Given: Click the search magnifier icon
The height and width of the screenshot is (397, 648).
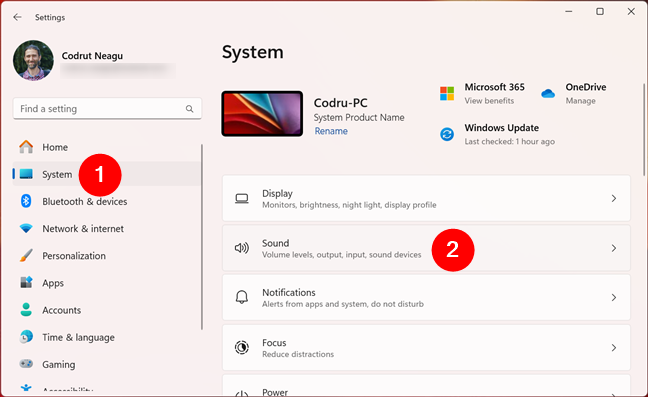Looking at the screenshot, I should (x=189, y=109).
